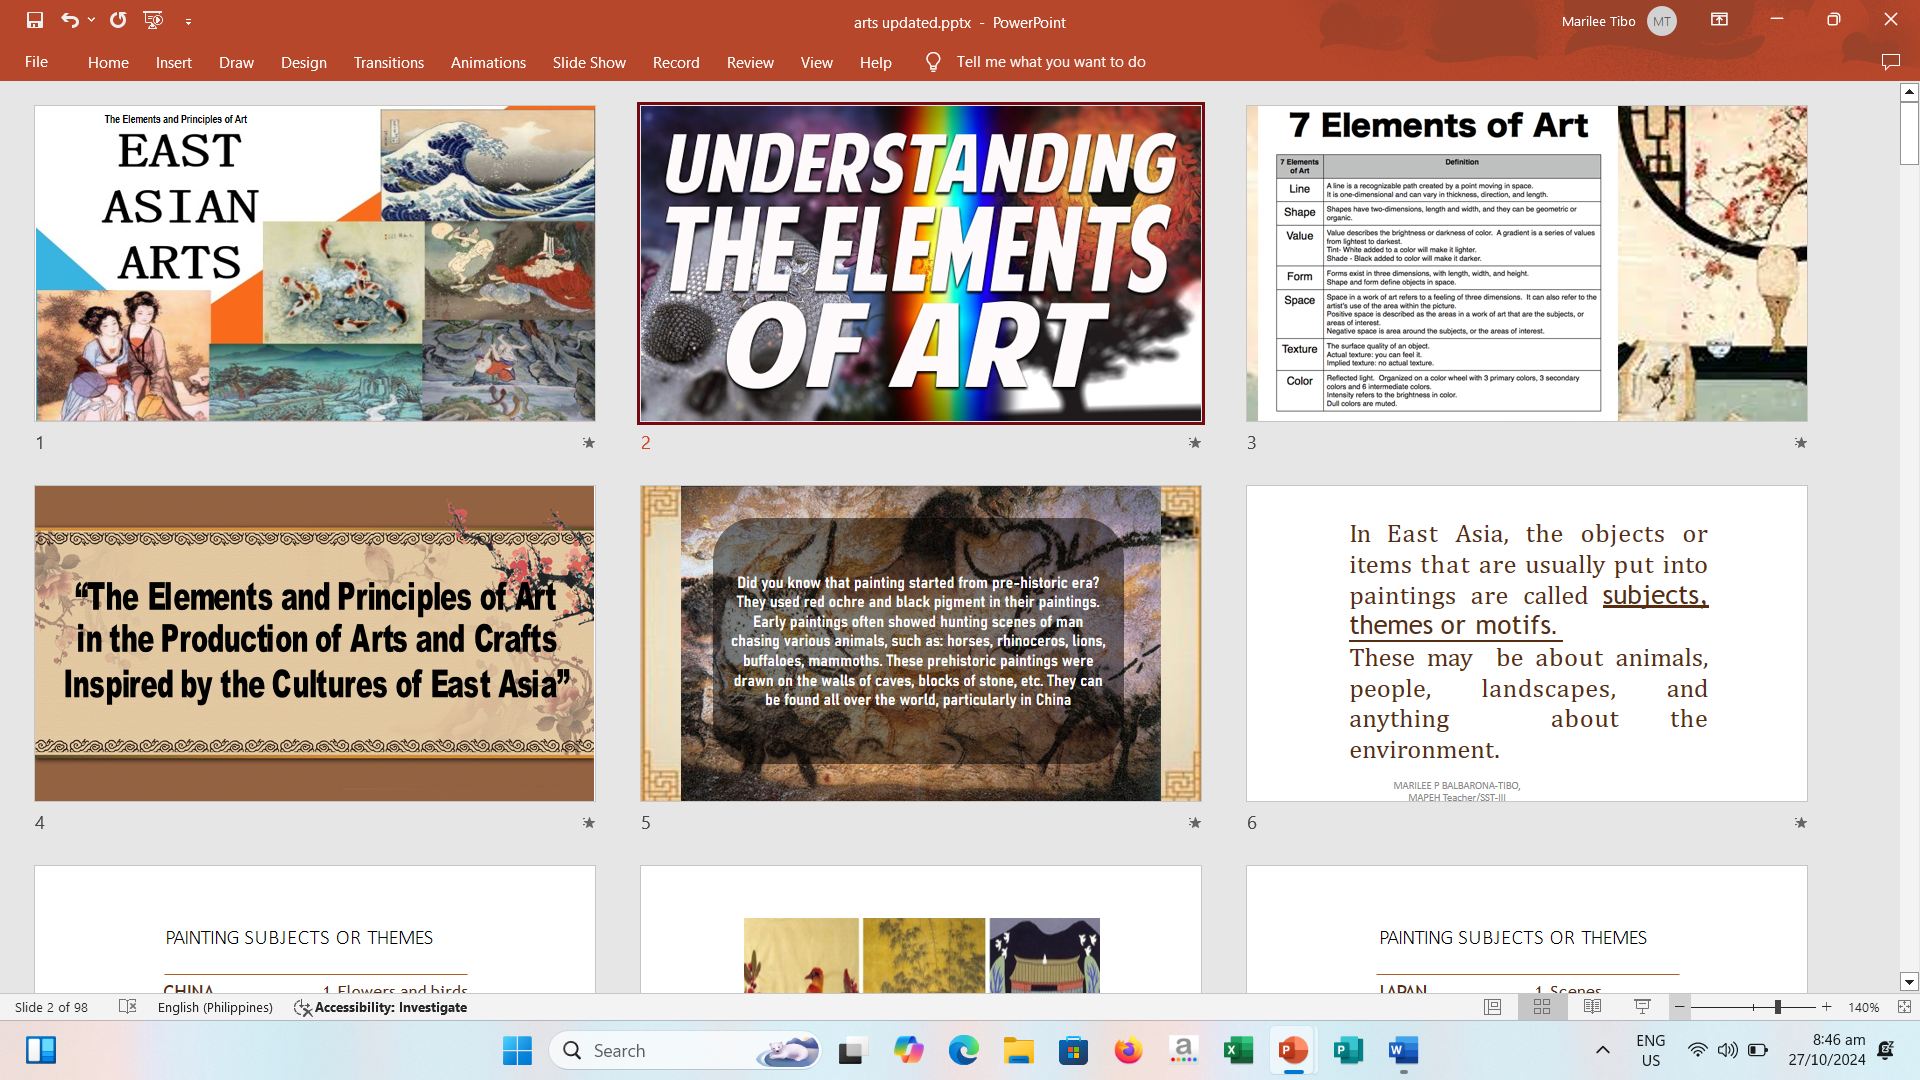The image size is (1920, 1080).
Task: Click scrollbar up arrow
Action: (1909, 92)
